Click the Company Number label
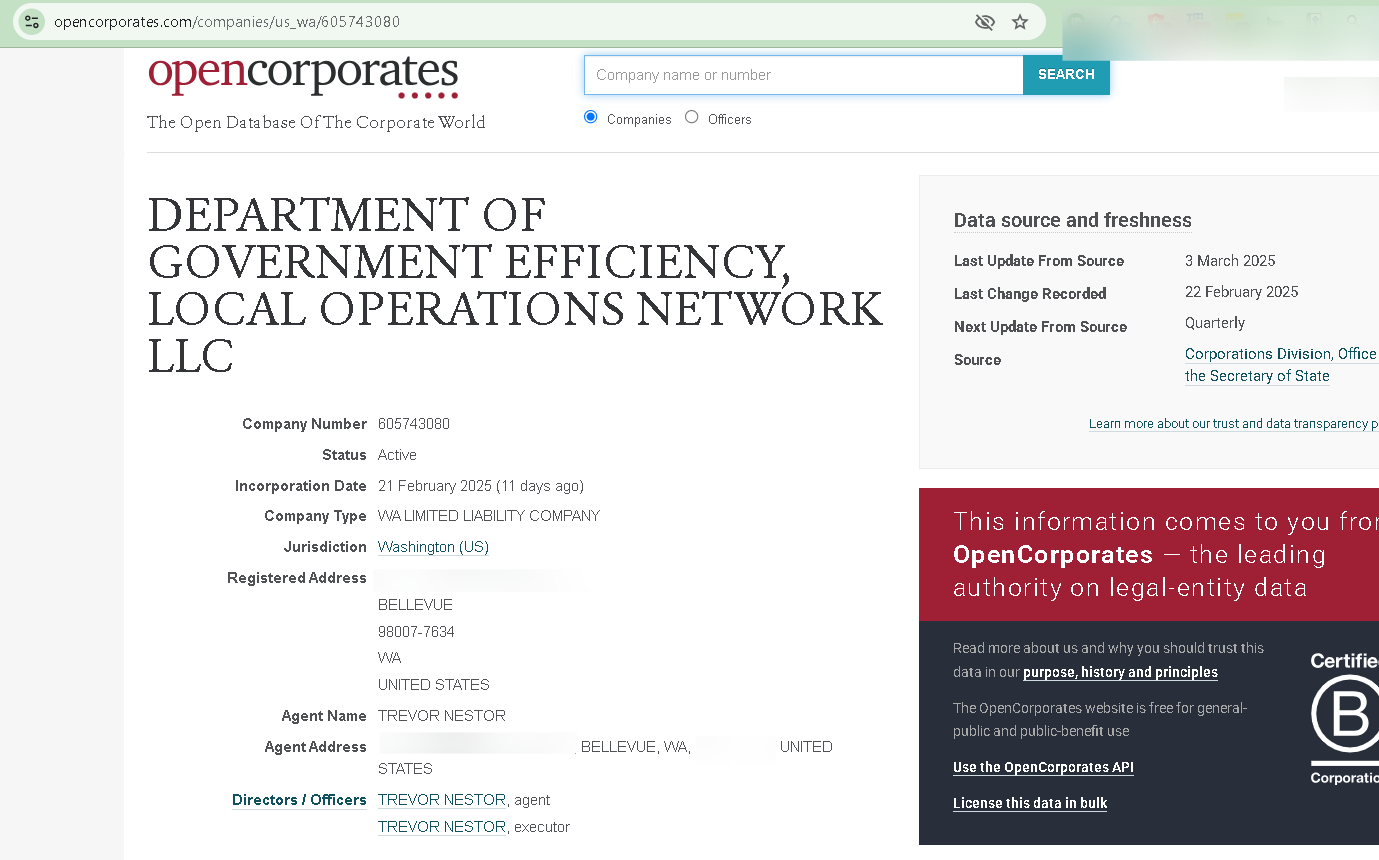 pos(304,424)
